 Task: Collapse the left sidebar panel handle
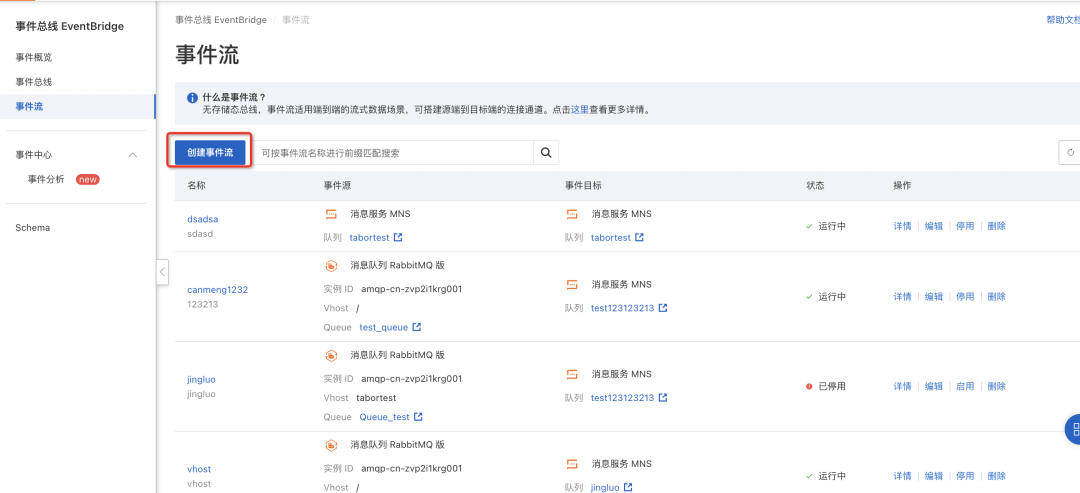click(x=162, y=272)
